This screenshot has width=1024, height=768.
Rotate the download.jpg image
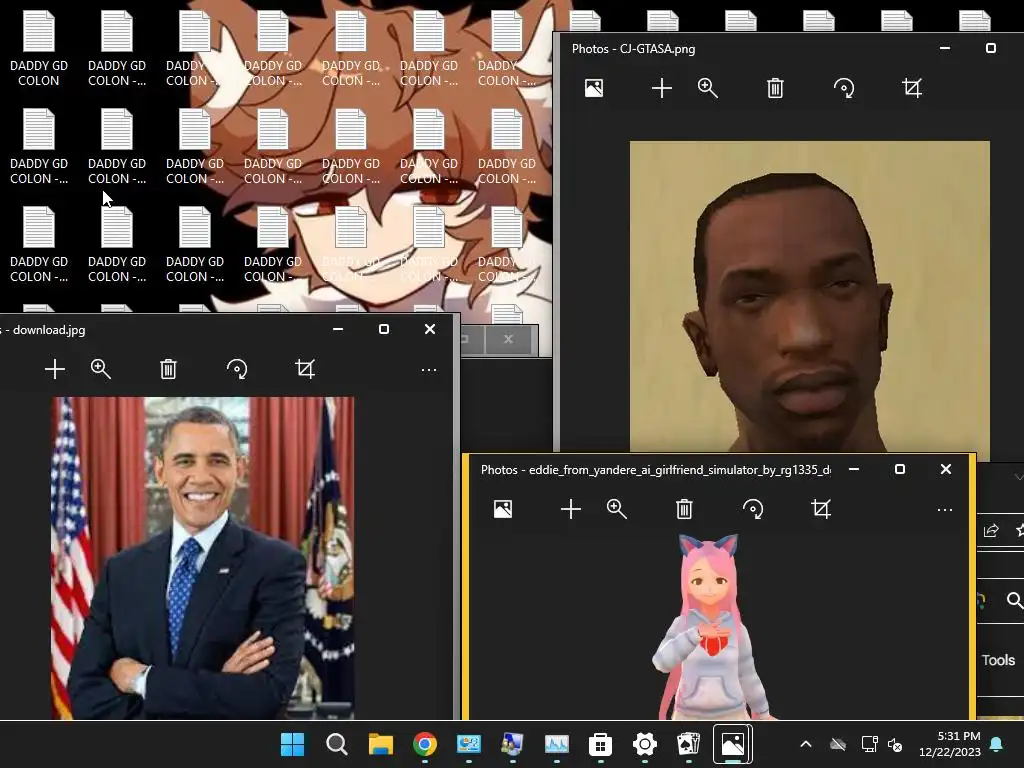click(236, 369)
